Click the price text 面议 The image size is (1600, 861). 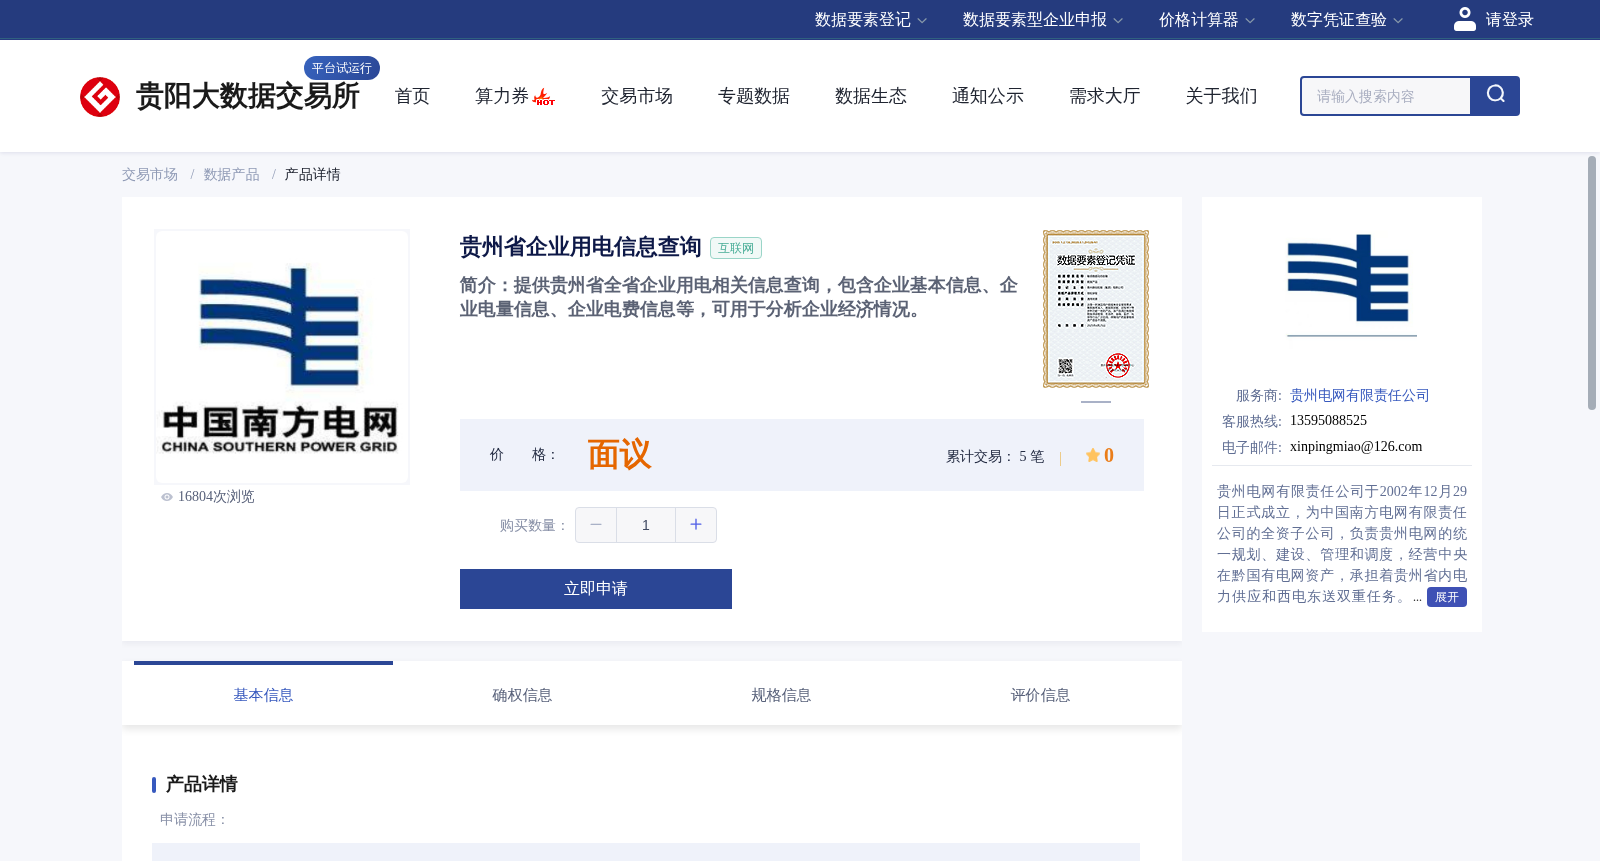pyautogui.click(x=619, y=455)
